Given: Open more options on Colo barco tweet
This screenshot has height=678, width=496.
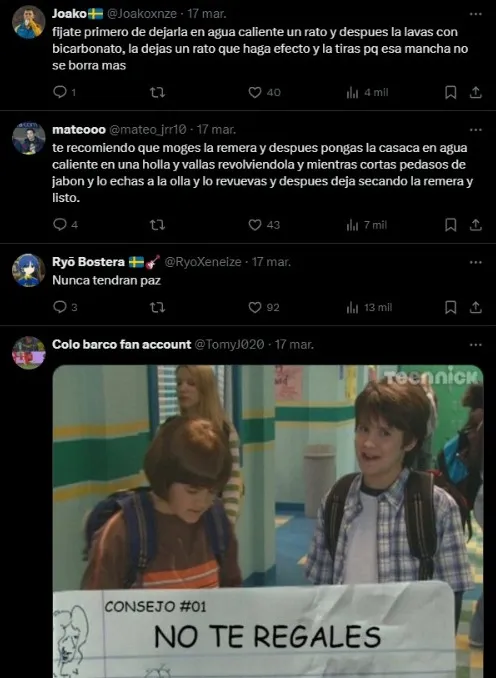Looking at the screenshot, I should [x=475, y=345].
